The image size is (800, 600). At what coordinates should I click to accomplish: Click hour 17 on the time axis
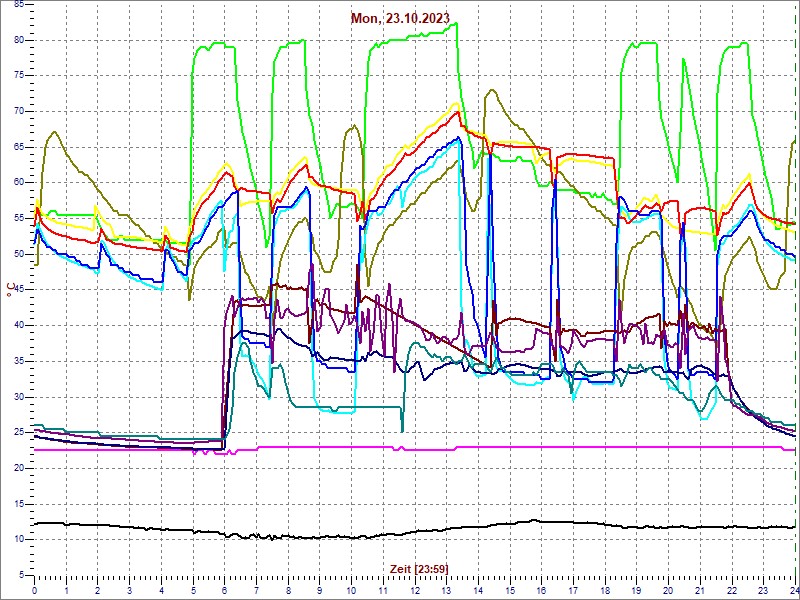[573, 590]
